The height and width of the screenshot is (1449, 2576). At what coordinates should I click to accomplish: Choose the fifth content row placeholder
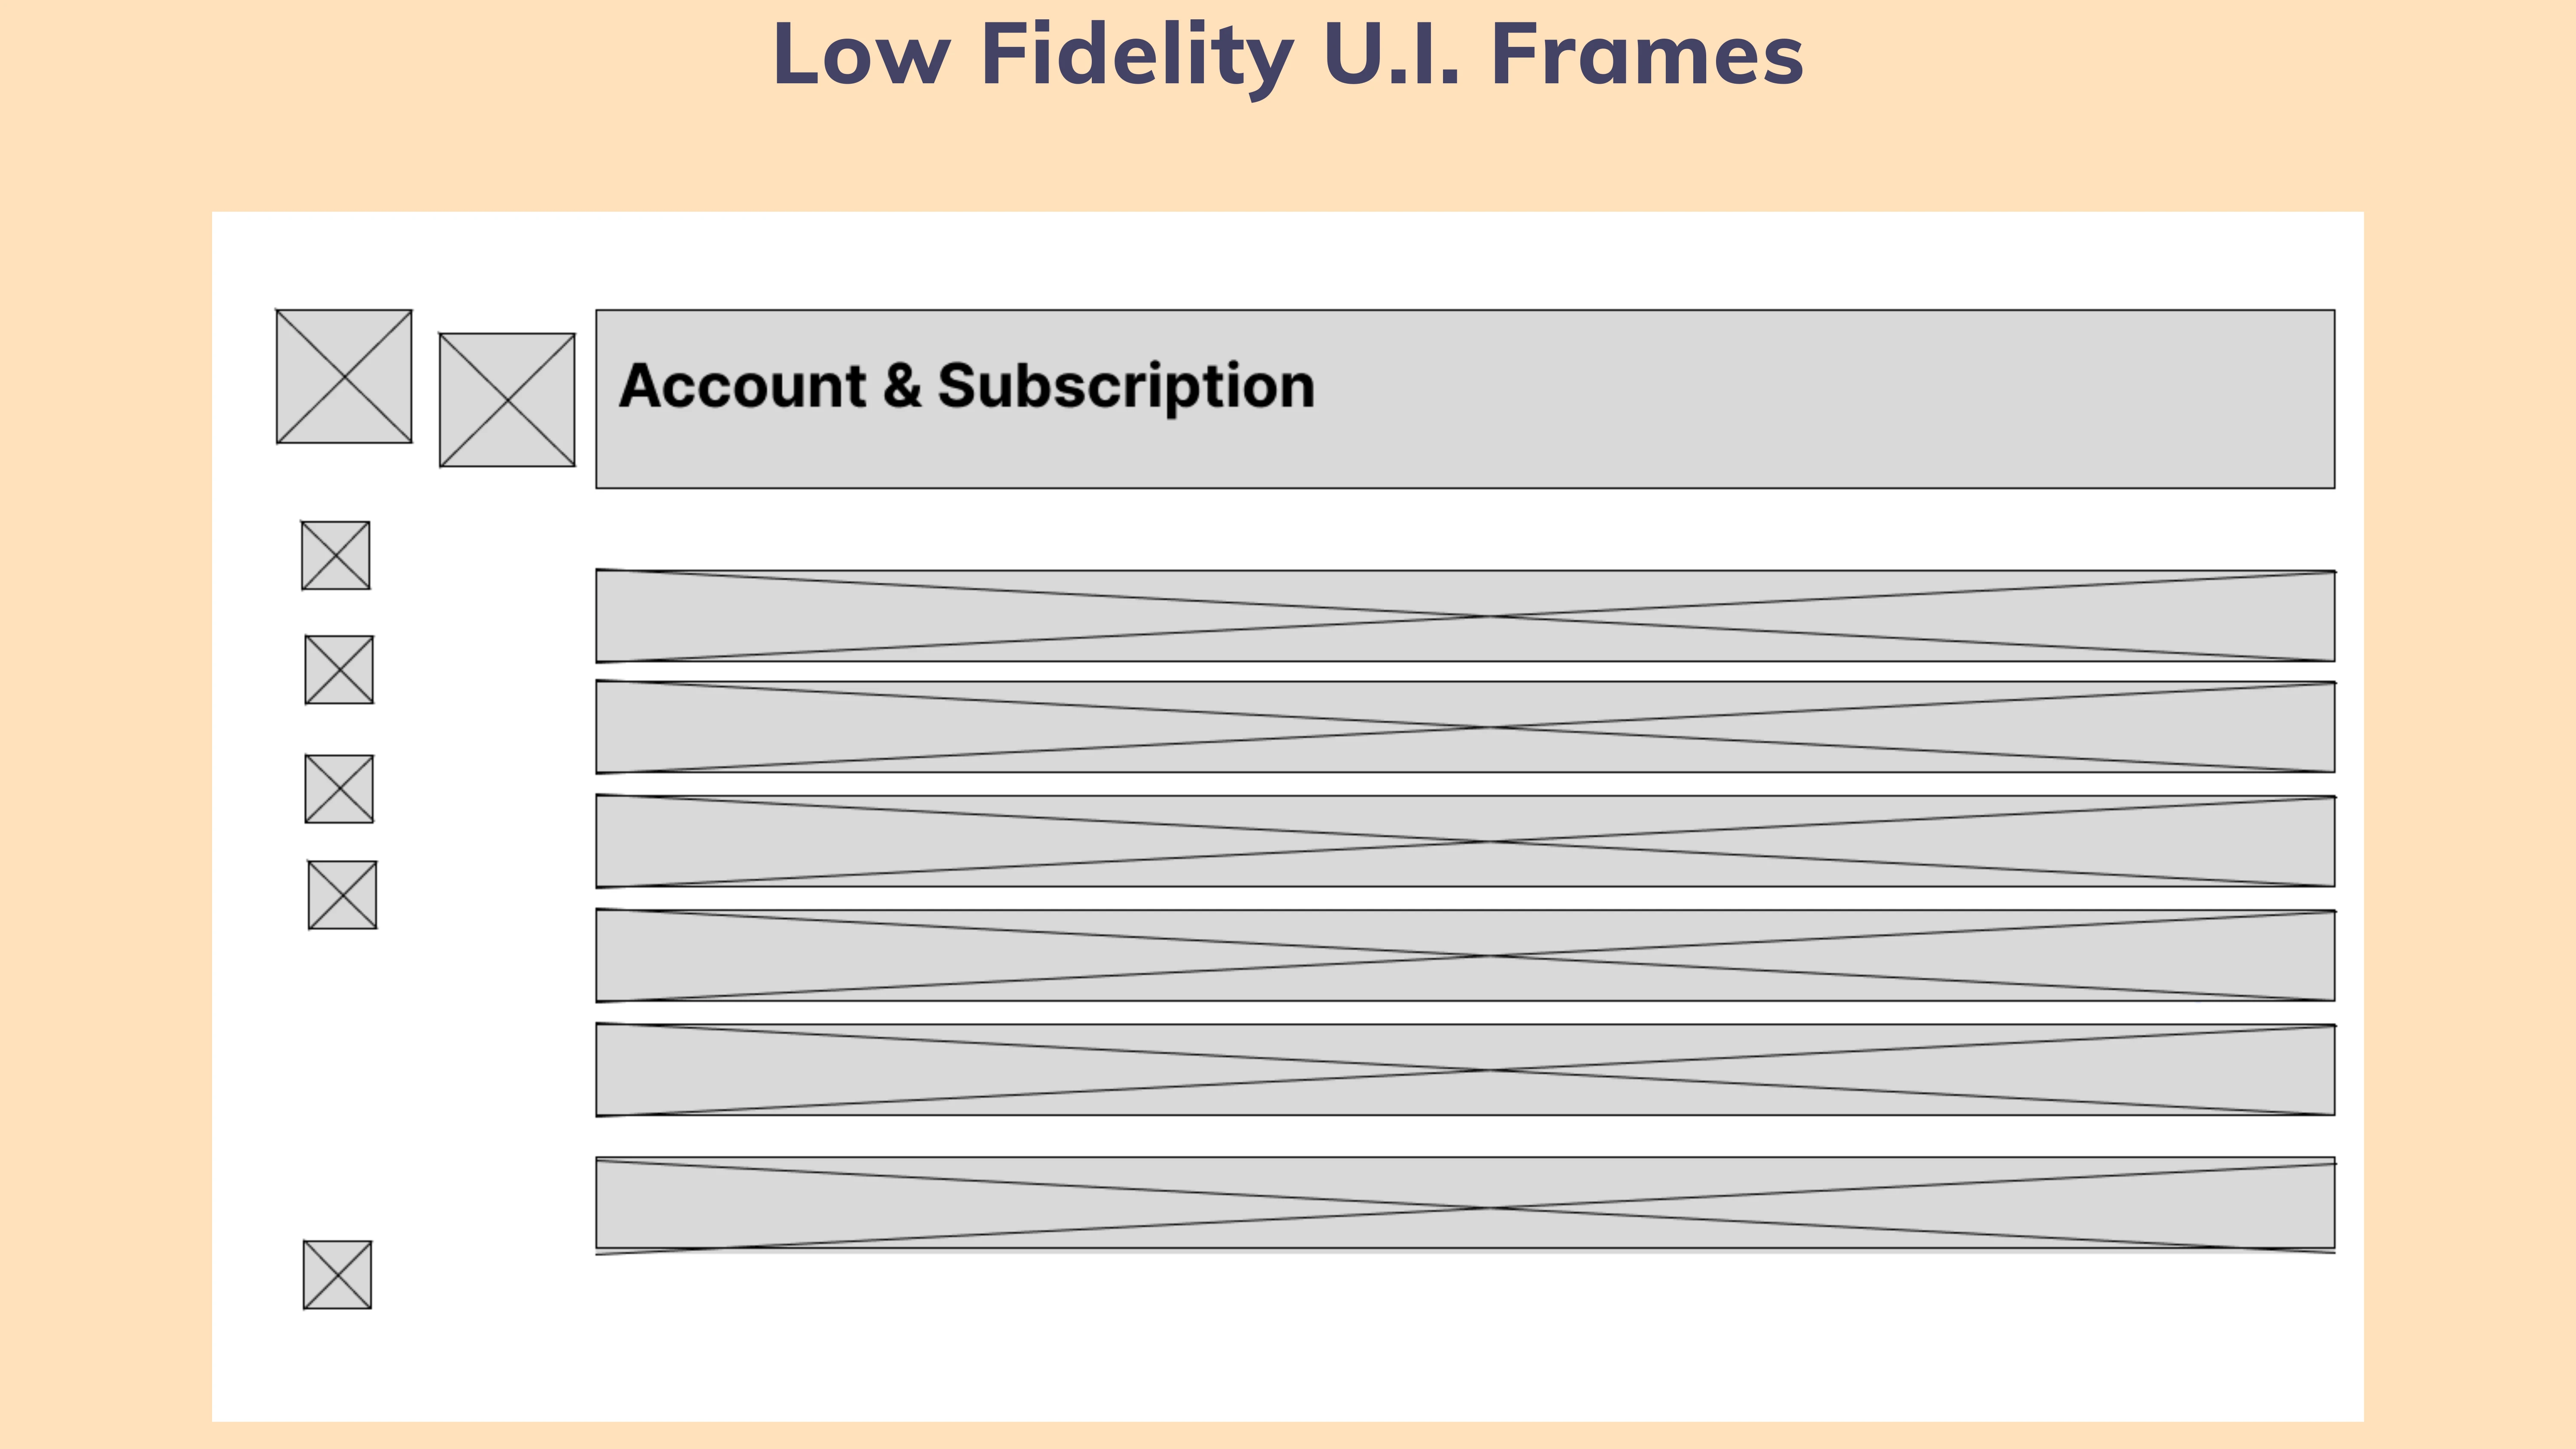pyautogui.click(x=1465, y=1069)
